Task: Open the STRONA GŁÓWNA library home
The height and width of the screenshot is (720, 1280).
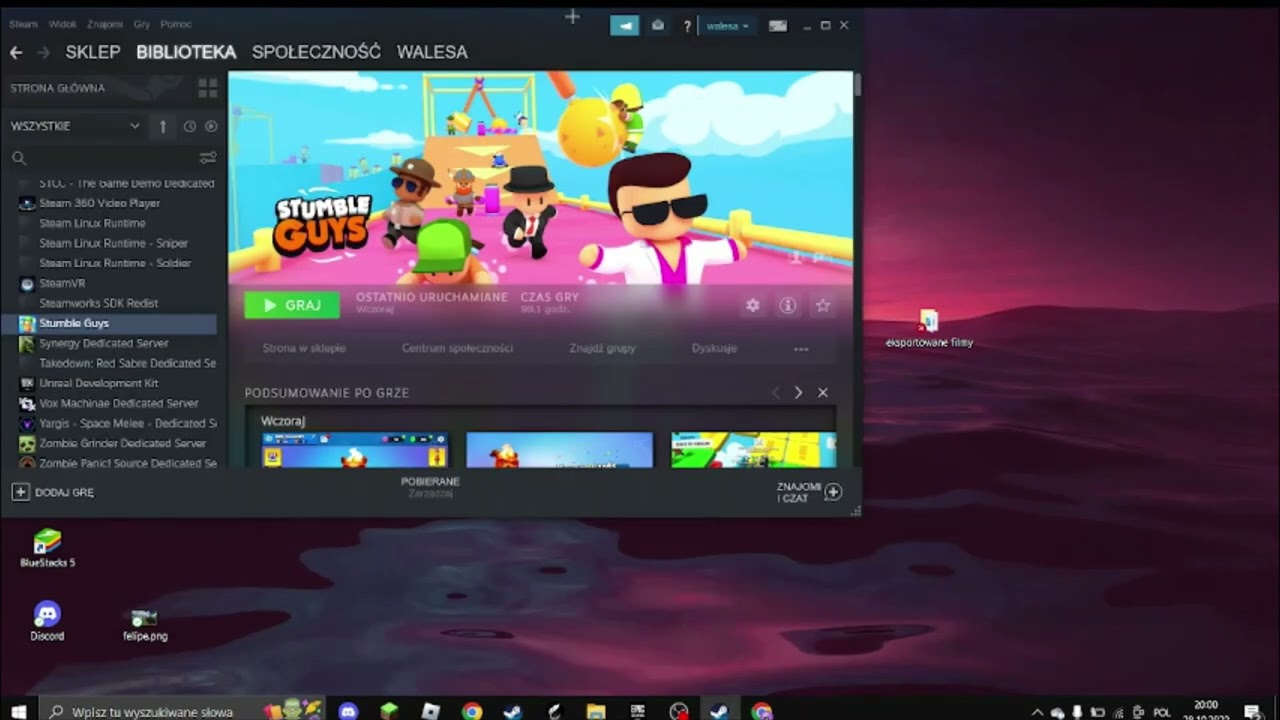Action: pos(57,88)
